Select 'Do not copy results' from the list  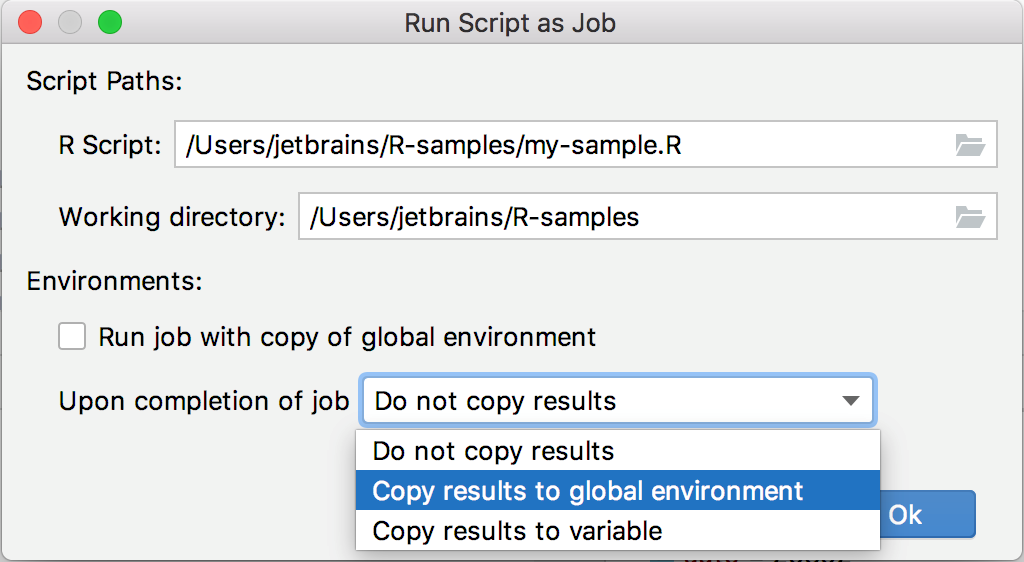click(493, 451)
